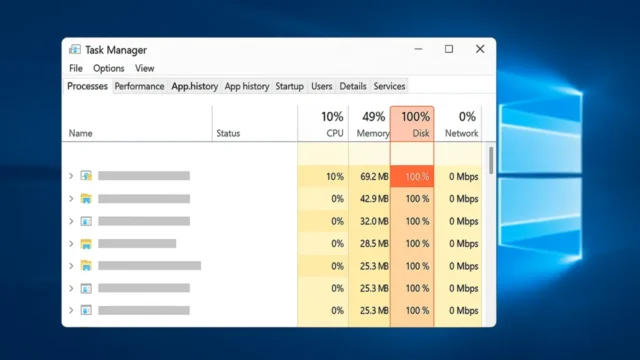The height and width of the screenshot is (360, 640).
Task: Open the Services tab
Action: [389, 86]
